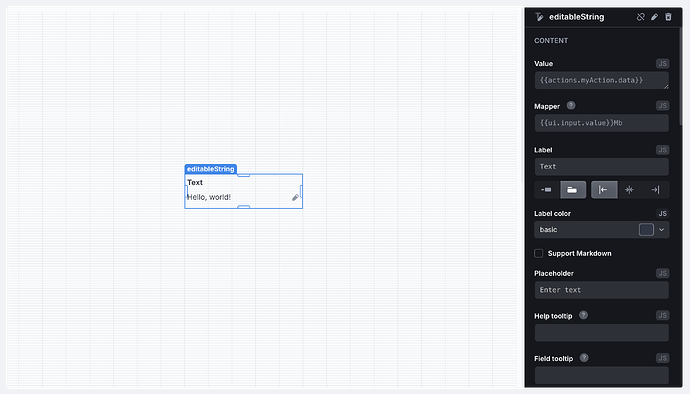Select the editableString tag on canvas

[210, 169]
